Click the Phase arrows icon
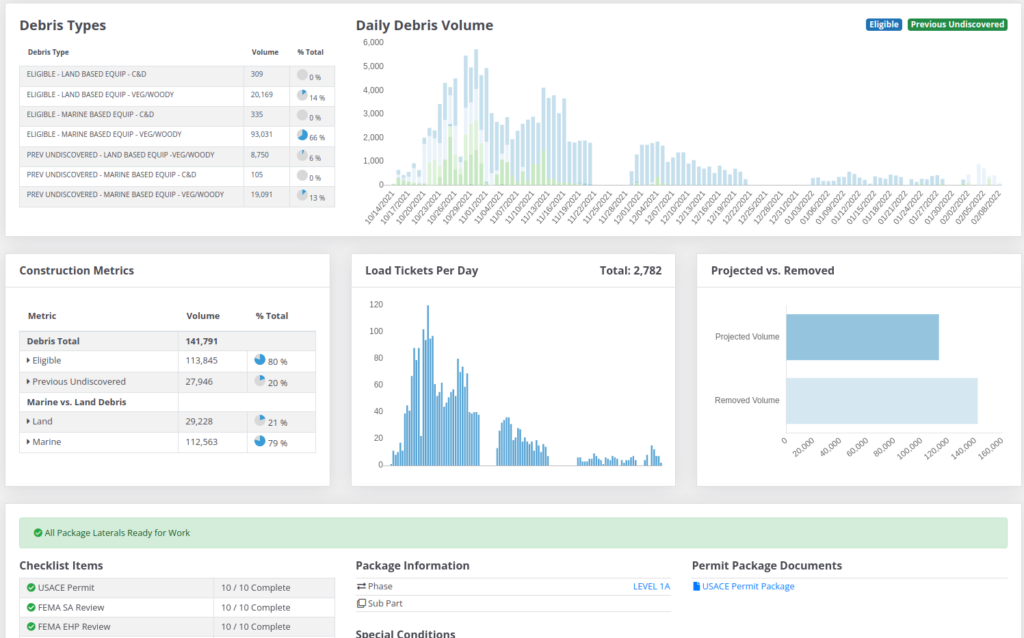1024x638 pixels. tap(361, 587)
